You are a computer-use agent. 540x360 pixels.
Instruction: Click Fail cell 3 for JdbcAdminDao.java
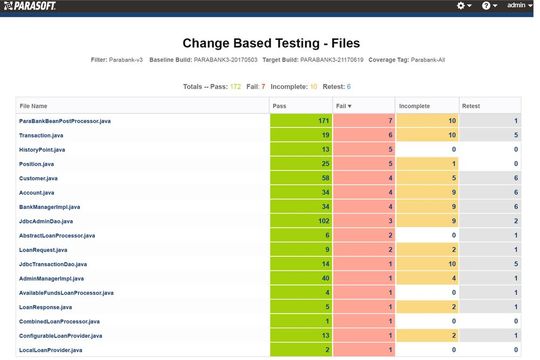click(x=364, y=221)
